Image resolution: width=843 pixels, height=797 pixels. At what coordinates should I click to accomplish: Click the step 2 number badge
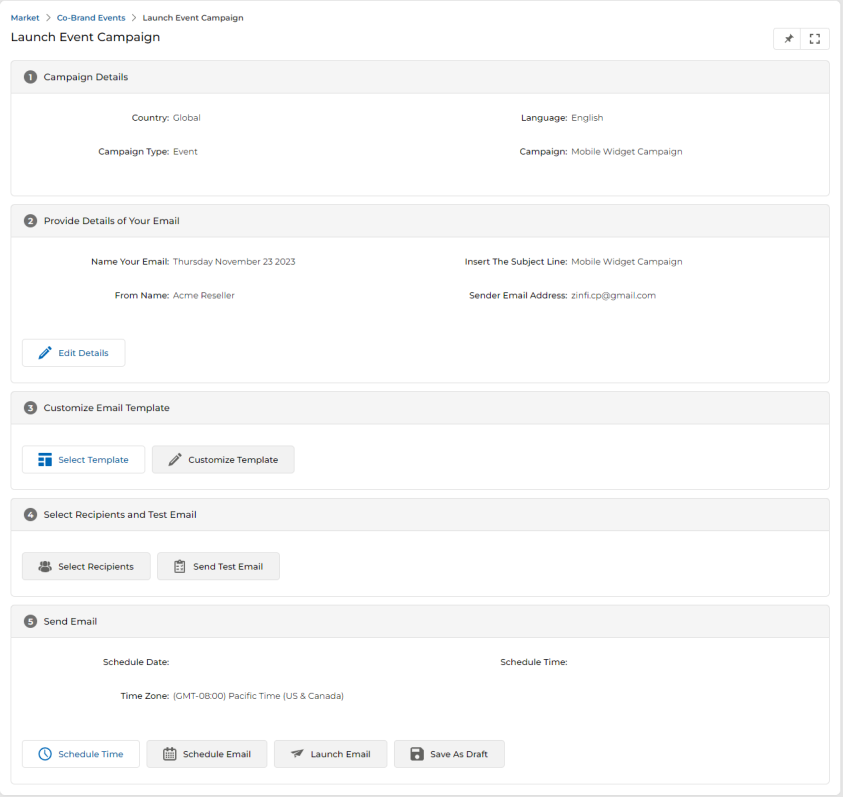(30, 221)
